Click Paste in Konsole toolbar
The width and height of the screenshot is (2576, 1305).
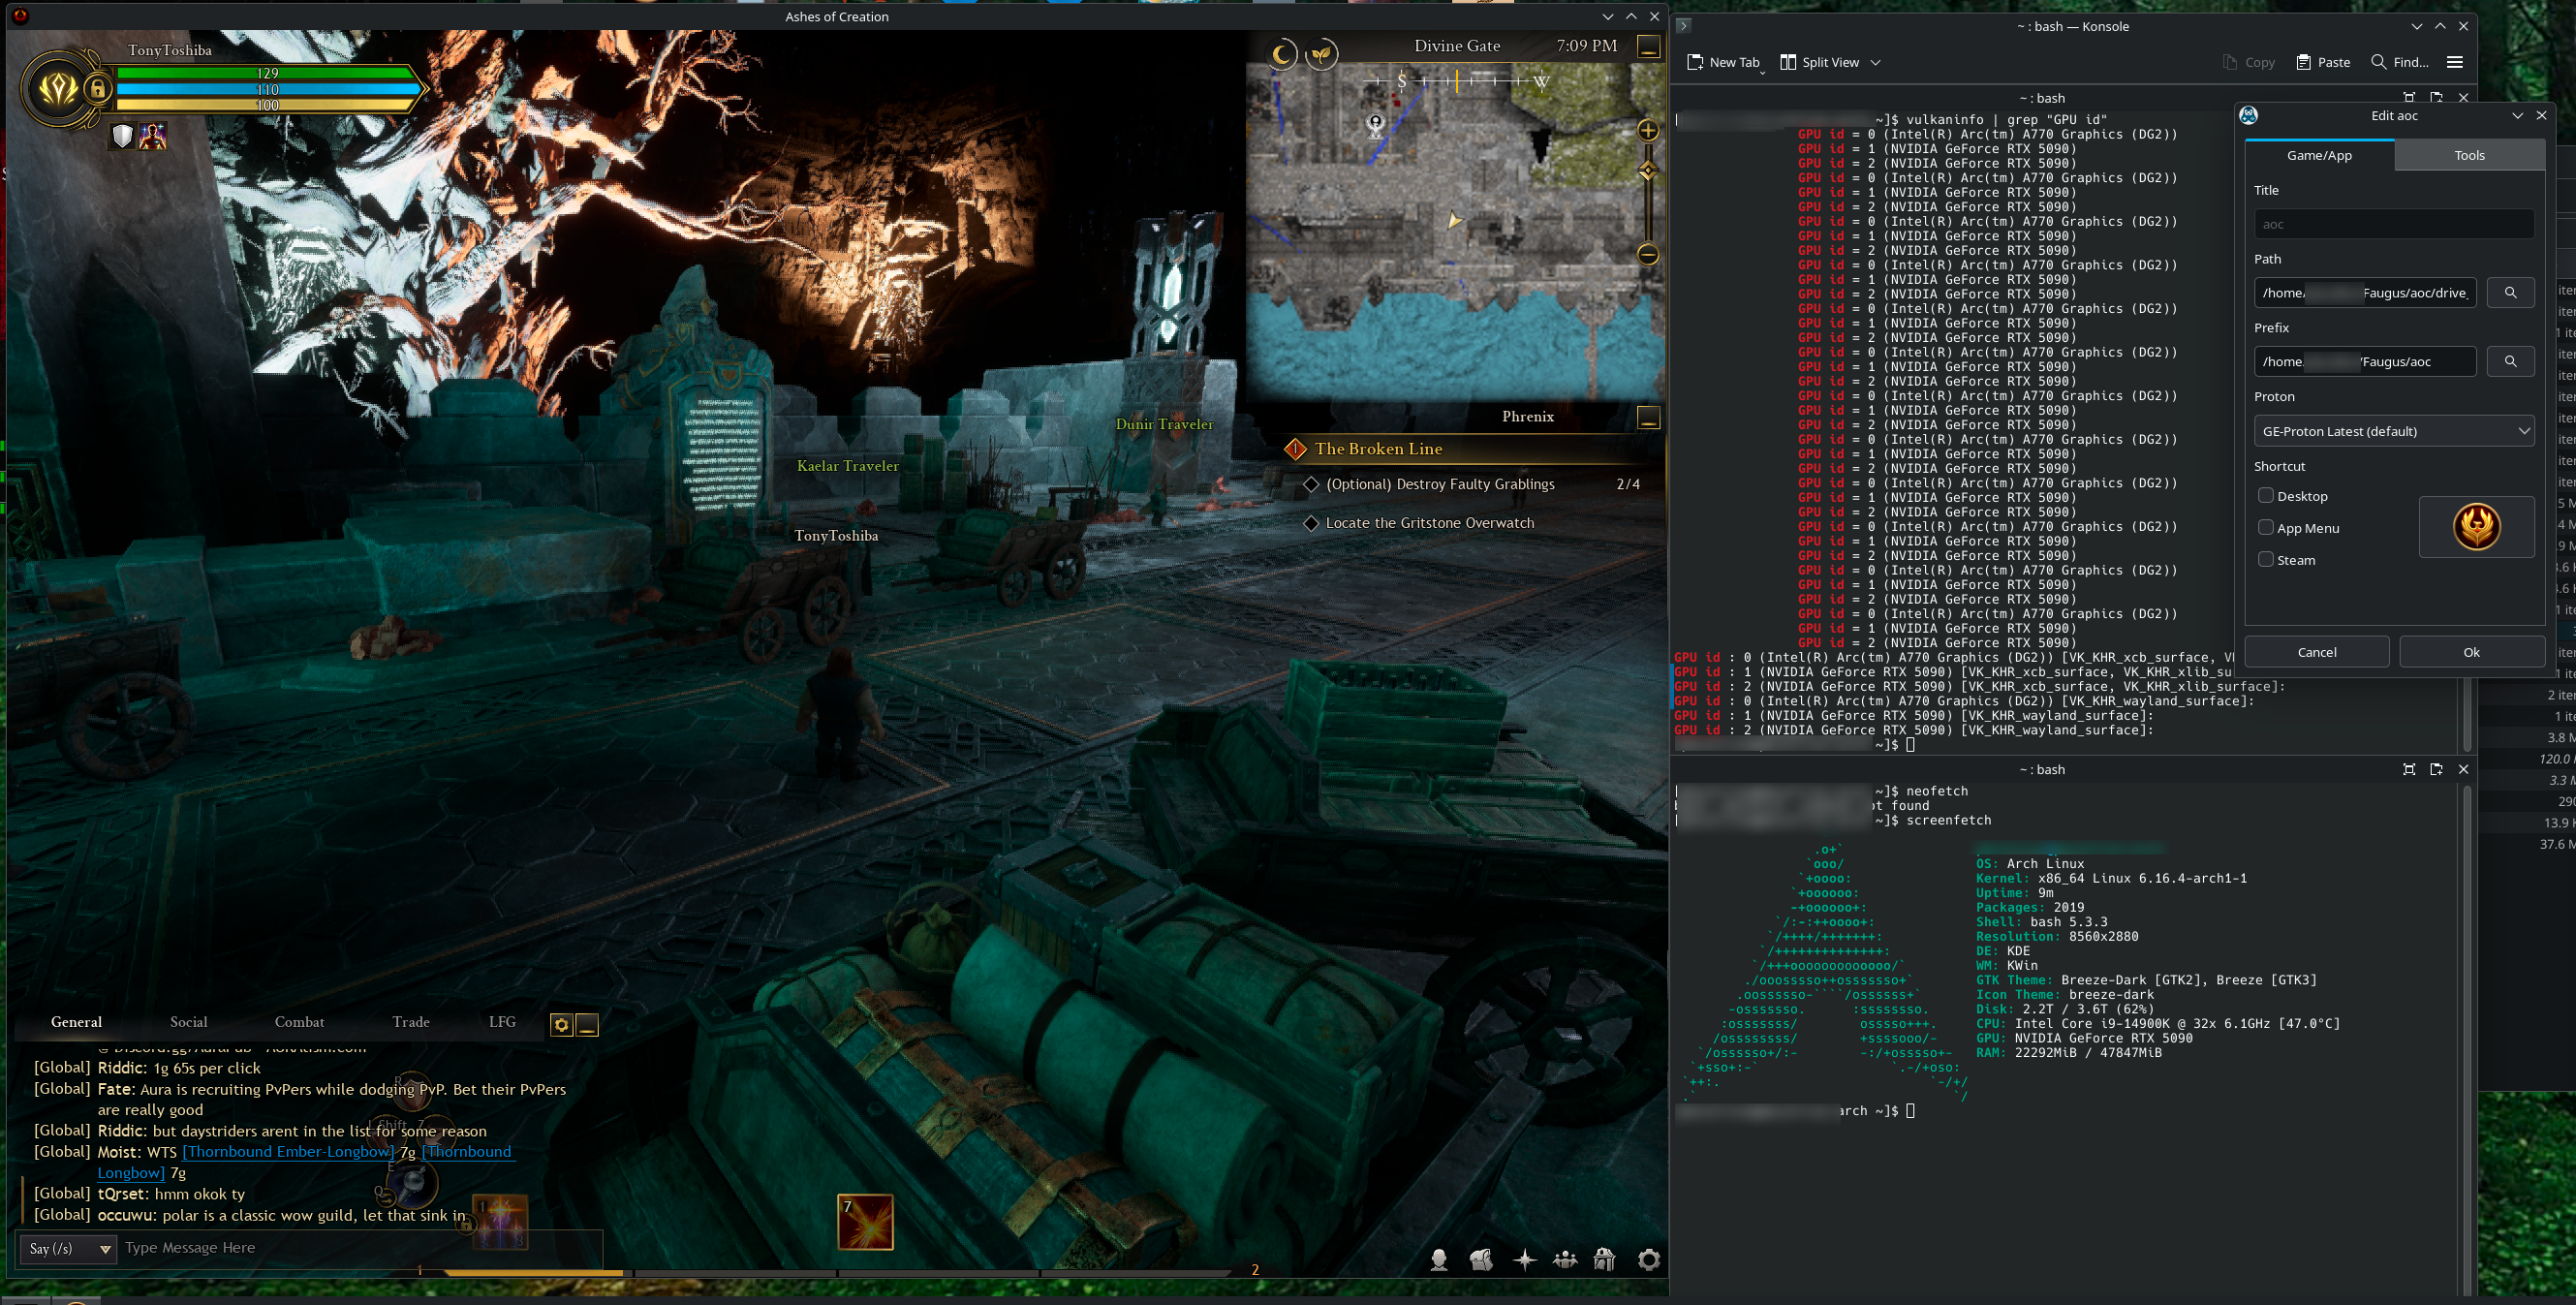[x=2323, y=62]
